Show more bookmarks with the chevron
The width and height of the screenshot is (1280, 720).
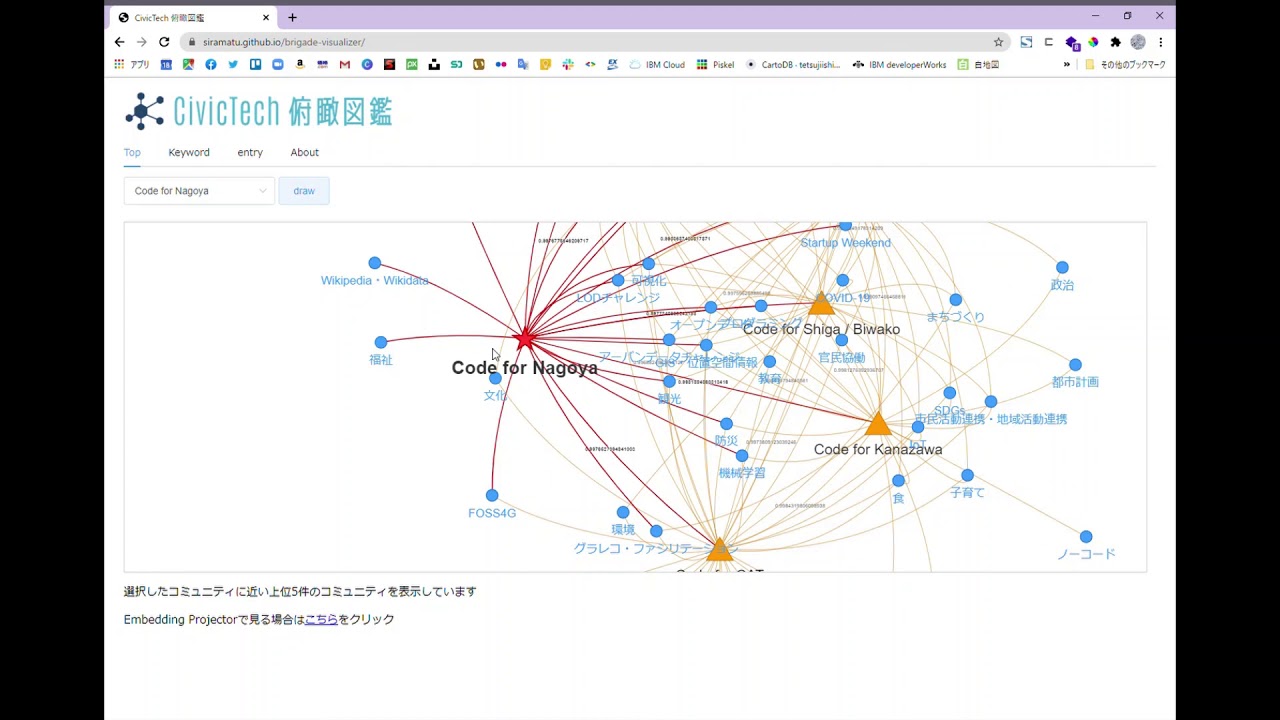1066,64
